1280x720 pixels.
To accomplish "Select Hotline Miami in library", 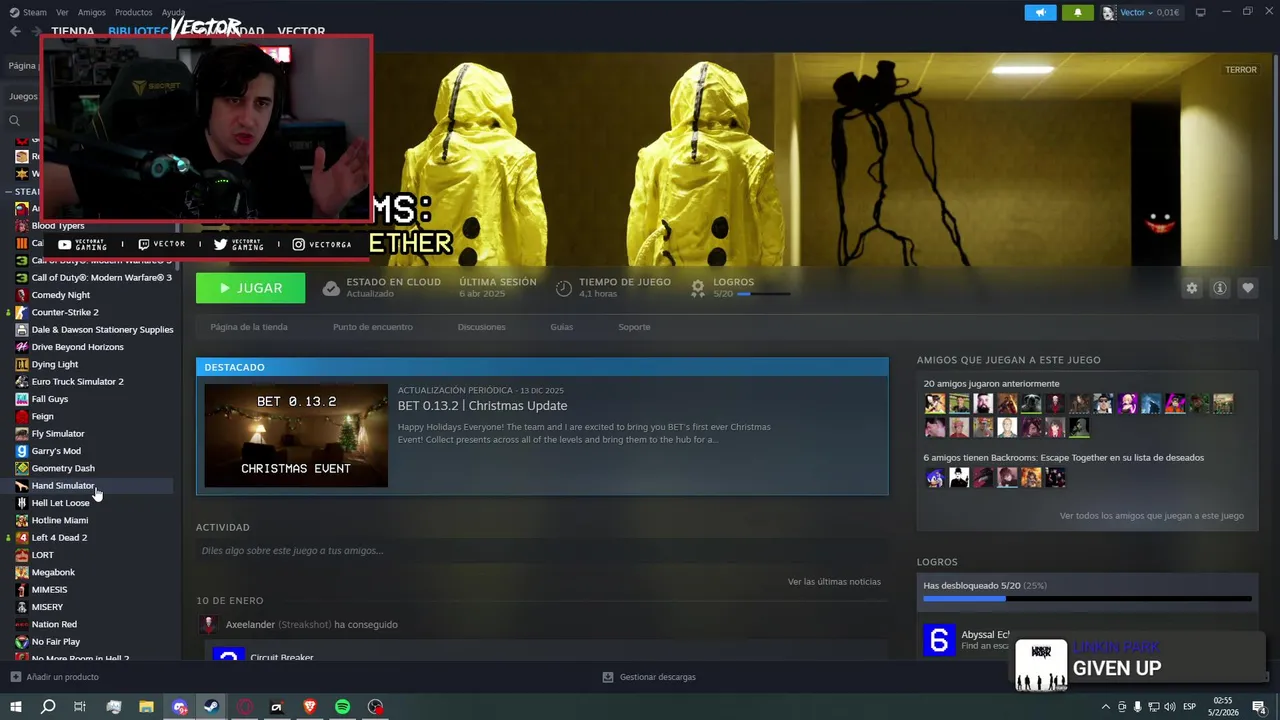I will tap(88, 521).
